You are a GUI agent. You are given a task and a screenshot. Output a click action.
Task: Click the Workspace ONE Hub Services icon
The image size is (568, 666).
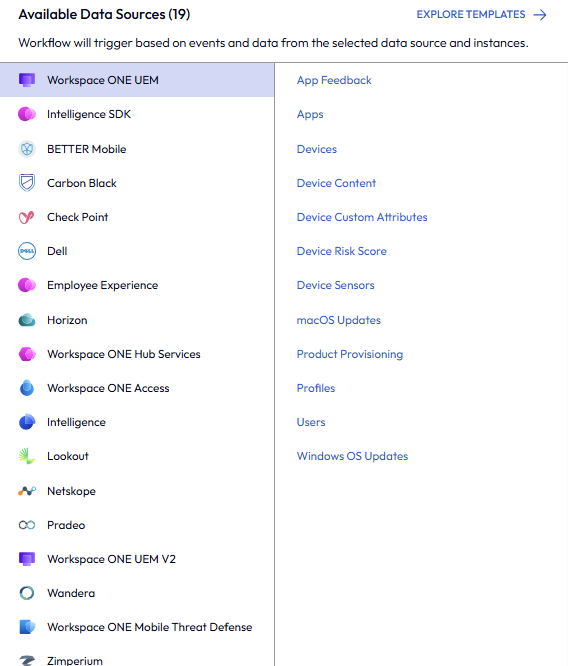click(x=27, y=354)
